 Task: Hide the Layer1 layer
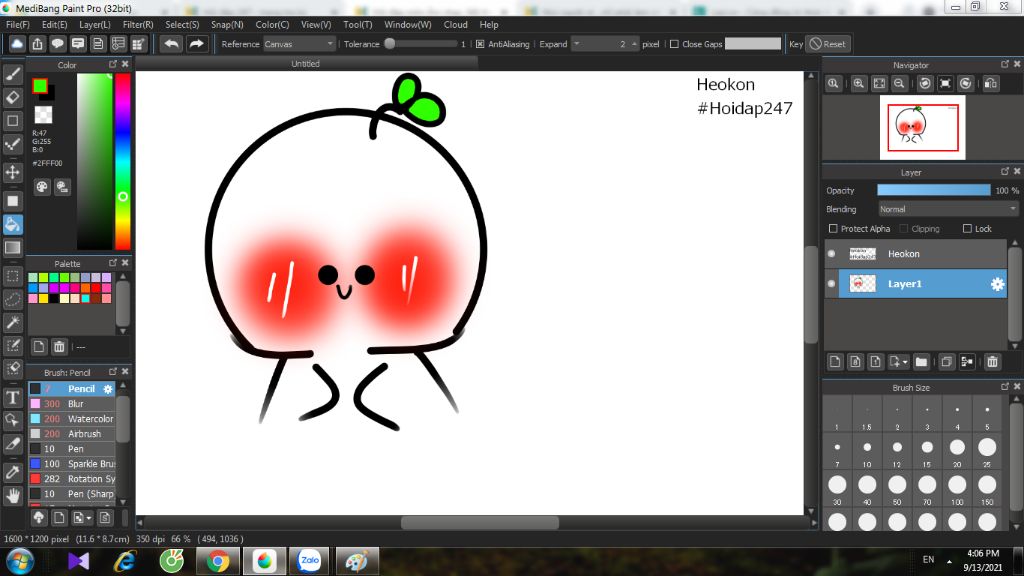(831, 283)
